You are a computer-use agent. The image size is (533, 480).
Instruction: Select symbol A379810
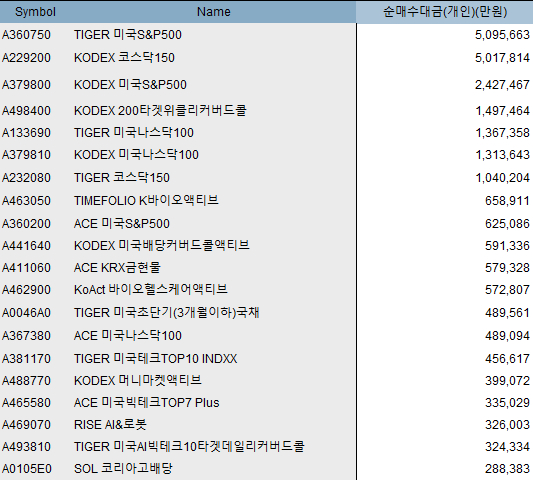click(x=26, y=155)
